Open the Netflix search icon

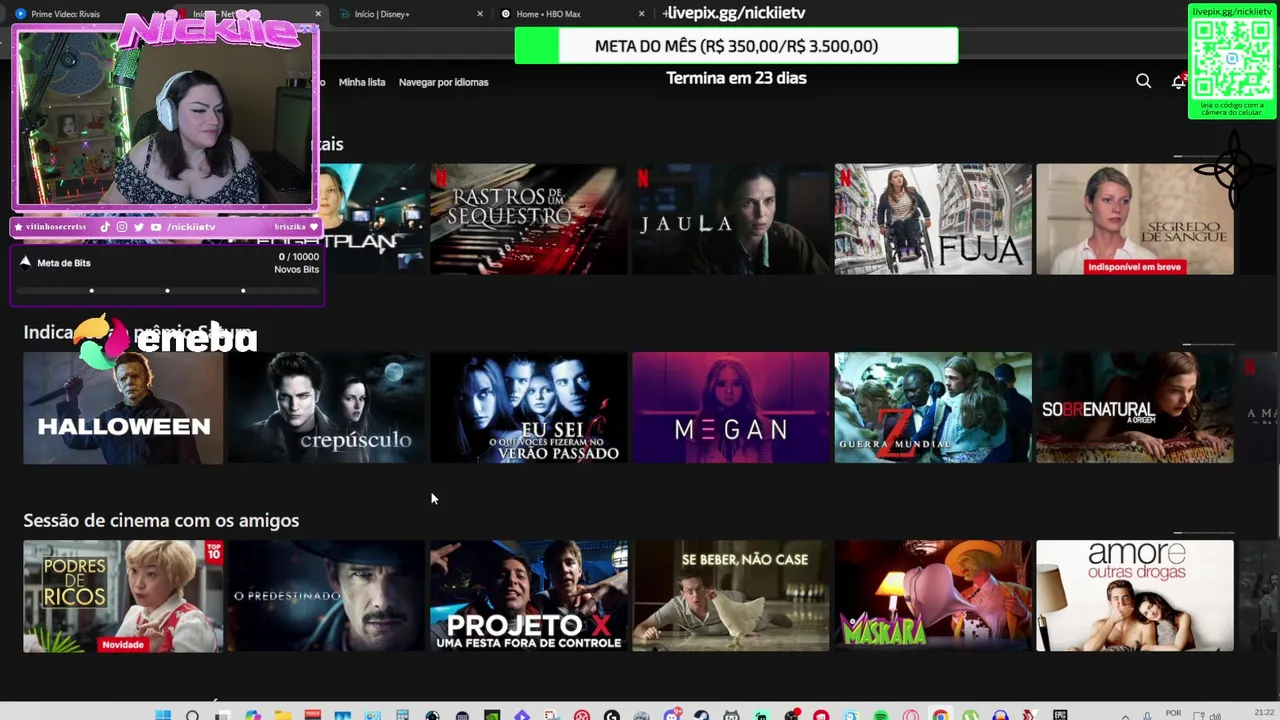pos(1143,81)
